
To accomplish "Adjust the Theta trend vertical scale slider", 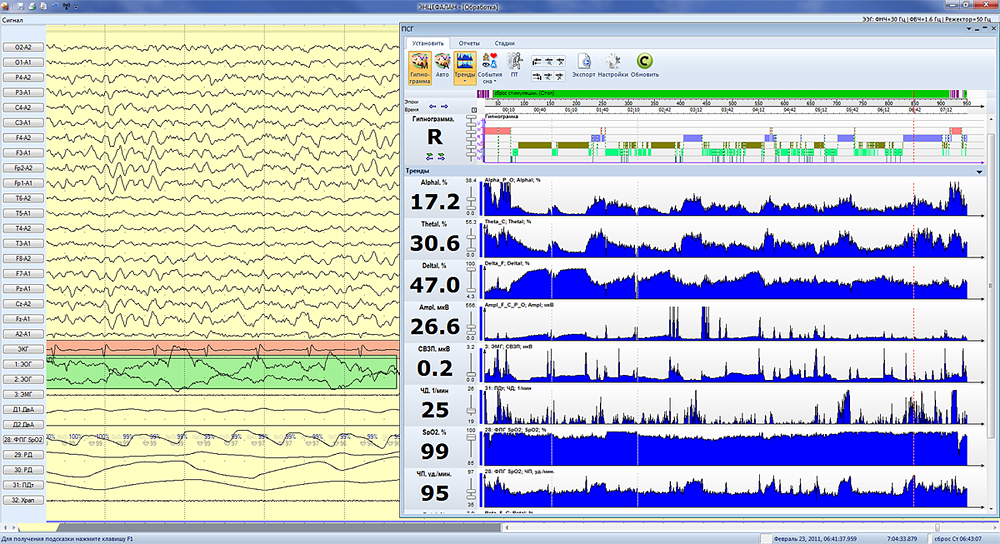I will [471, 240].
